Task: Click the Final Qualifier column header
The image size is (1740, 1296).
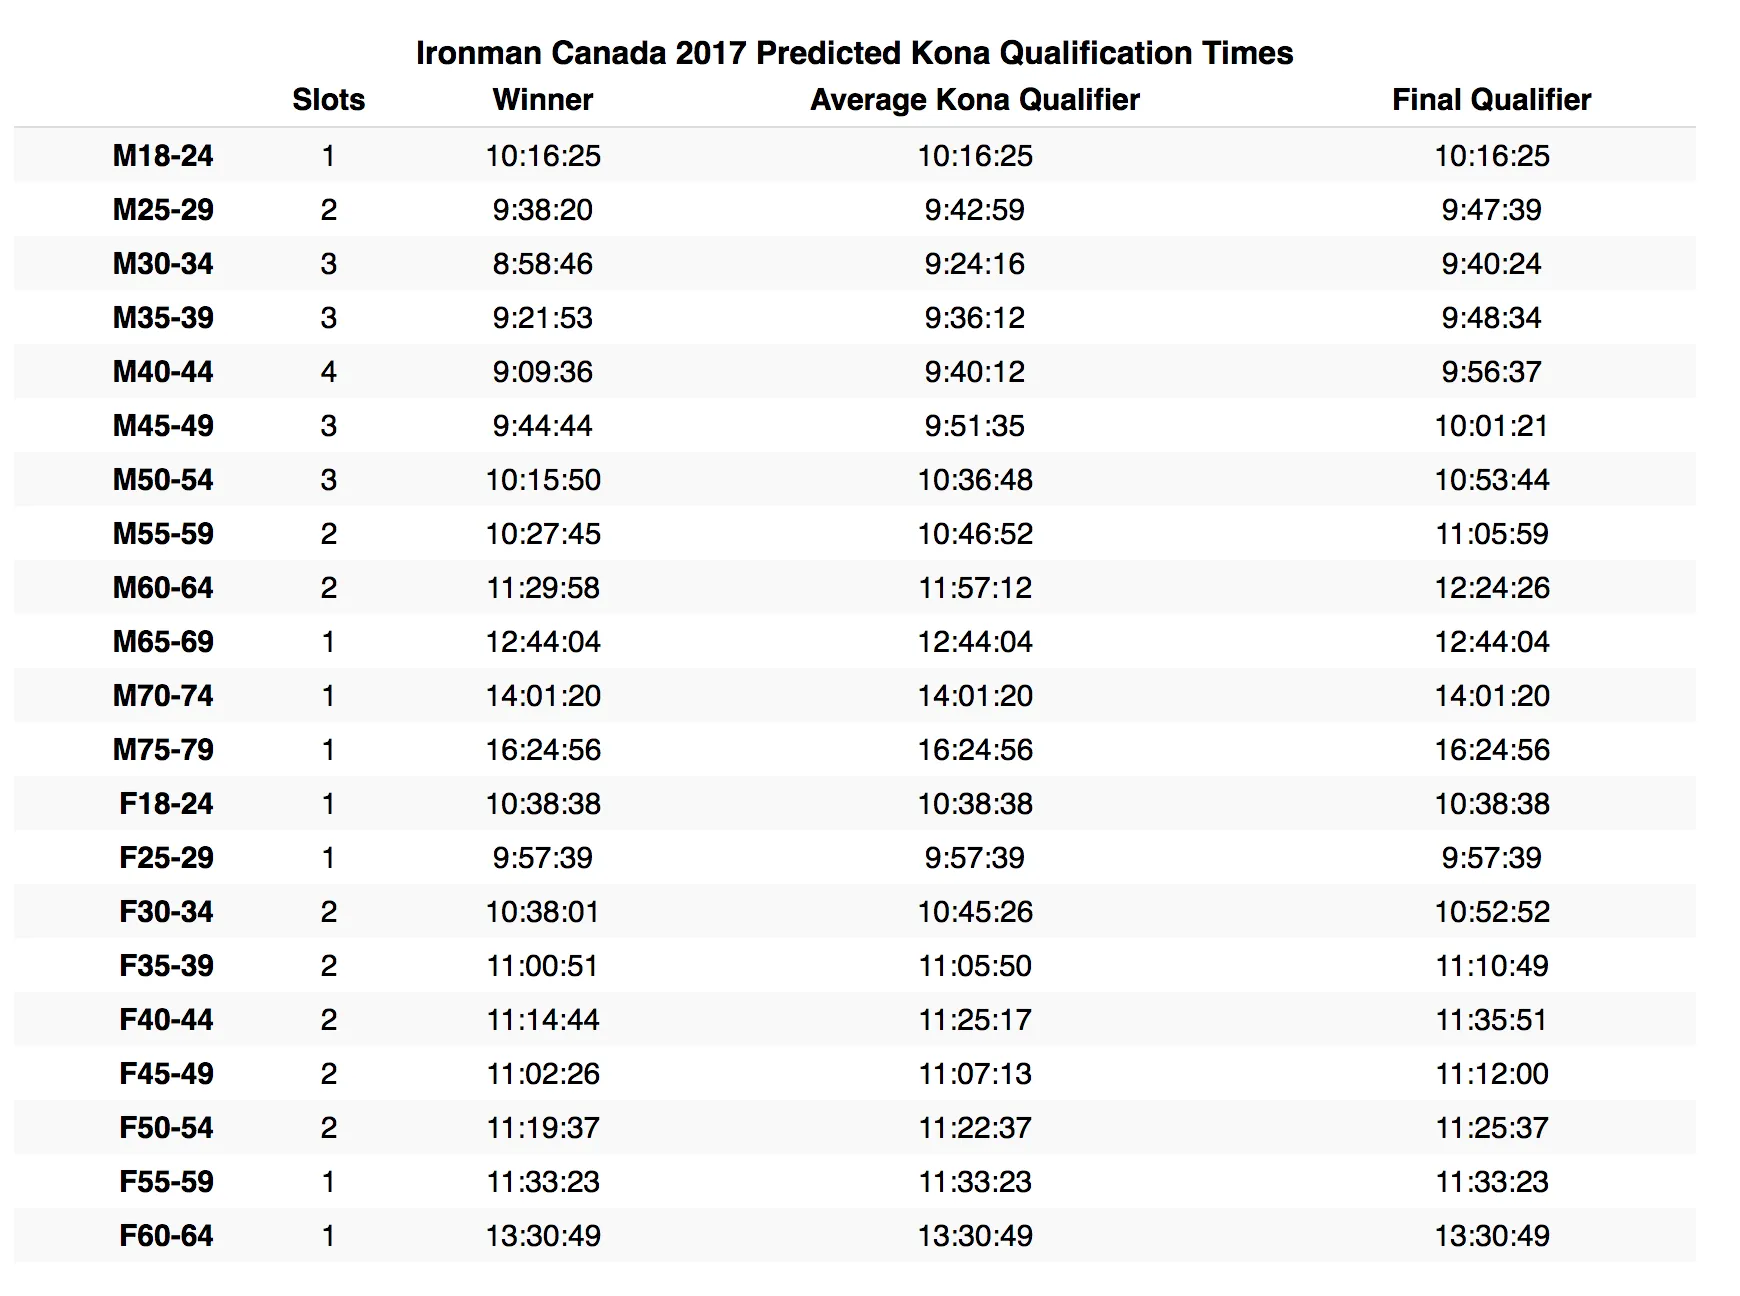Action: 1491,100
